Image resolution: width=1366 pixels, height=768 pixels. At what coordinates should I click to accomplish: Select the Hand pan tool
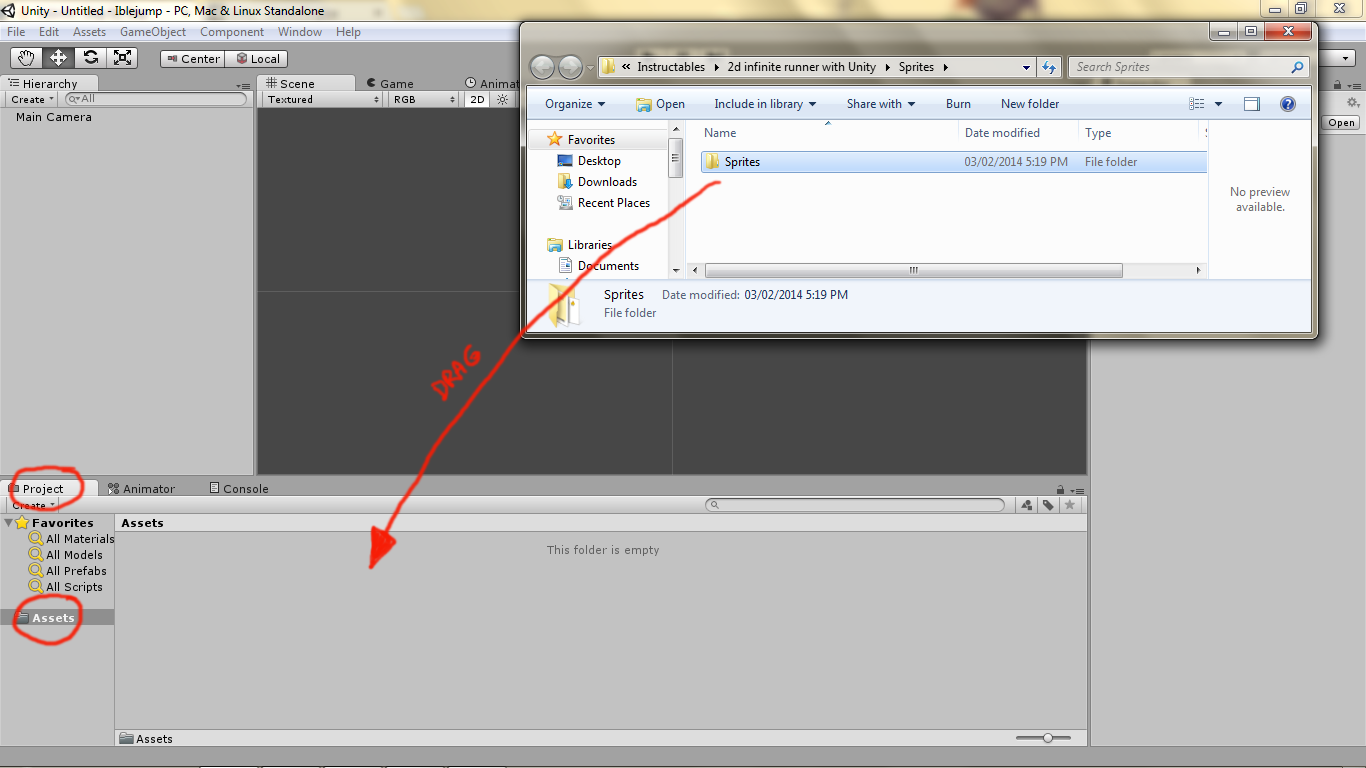(27, 58)
